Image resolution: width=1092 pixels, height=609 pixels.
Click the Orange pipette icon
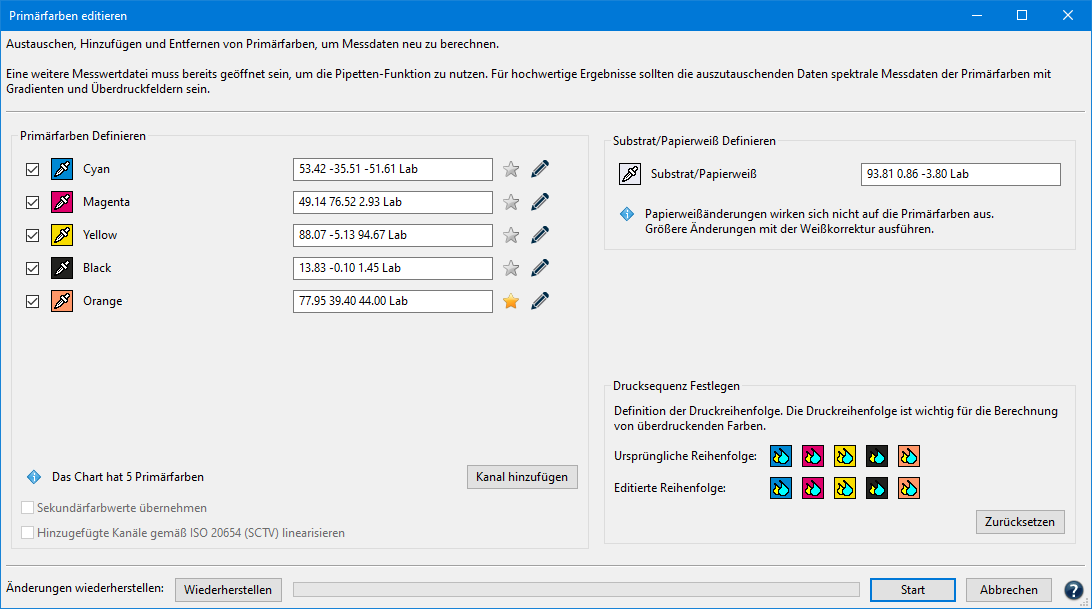coord(62,301)
